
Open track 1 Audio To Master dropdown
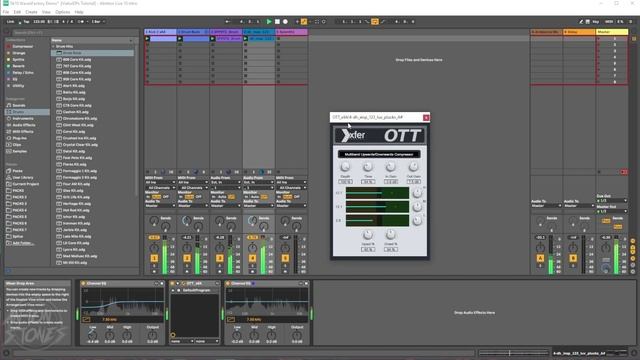point(160,206)
